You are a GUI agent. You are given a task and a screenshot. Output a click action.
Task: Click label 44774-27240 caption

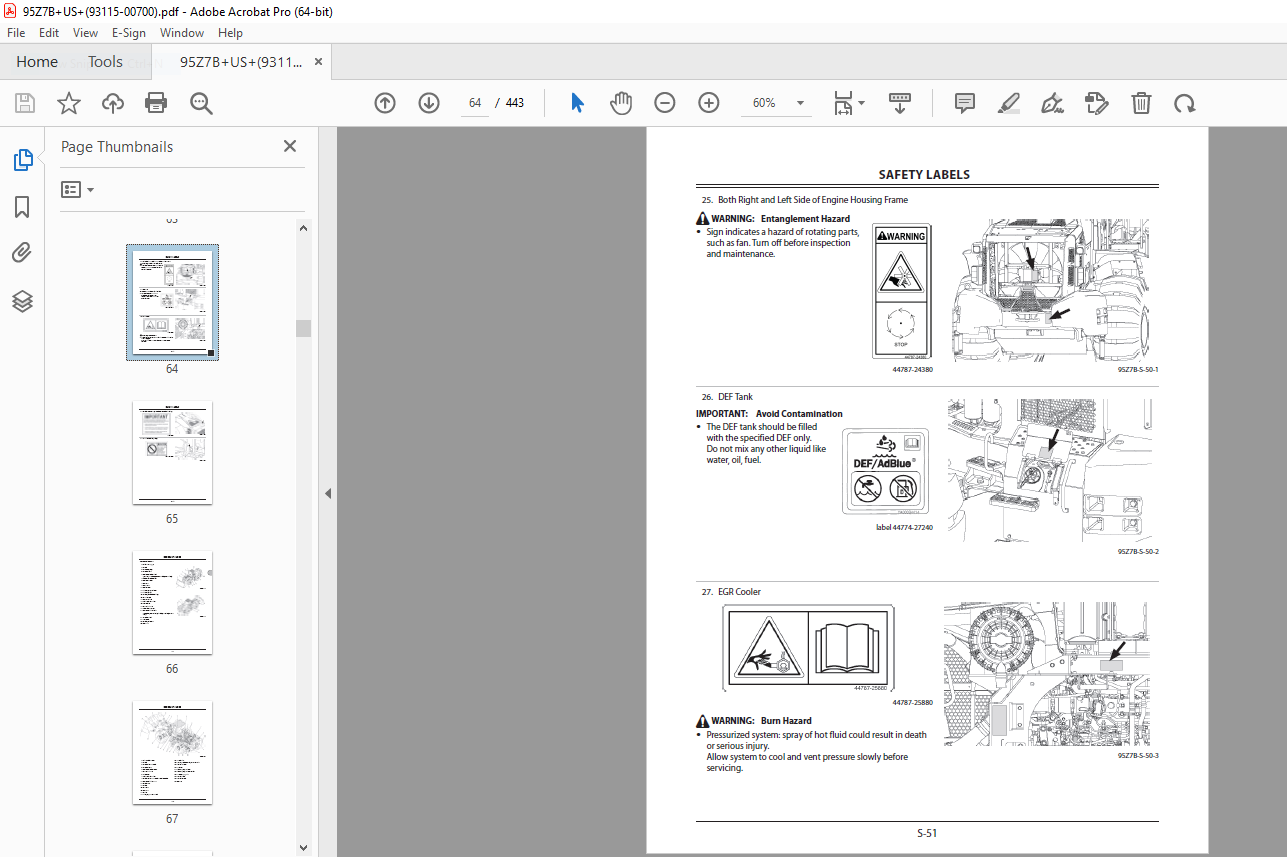click(904, 527)
